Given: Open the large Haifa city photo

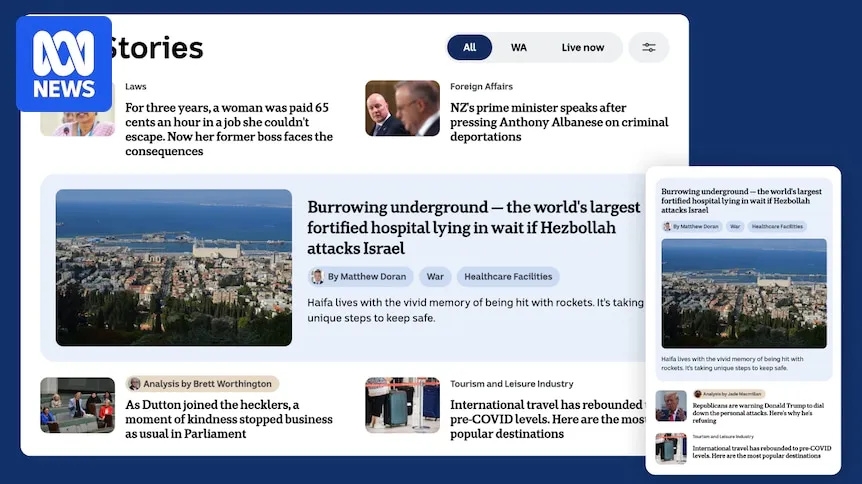Looking at the screenshot, I should pos(174,268).
